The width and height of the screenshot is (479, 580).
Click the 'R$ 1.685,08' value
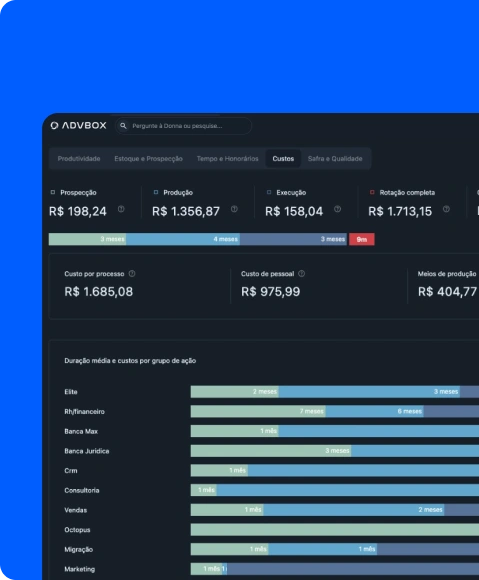[x=98, y=292]
